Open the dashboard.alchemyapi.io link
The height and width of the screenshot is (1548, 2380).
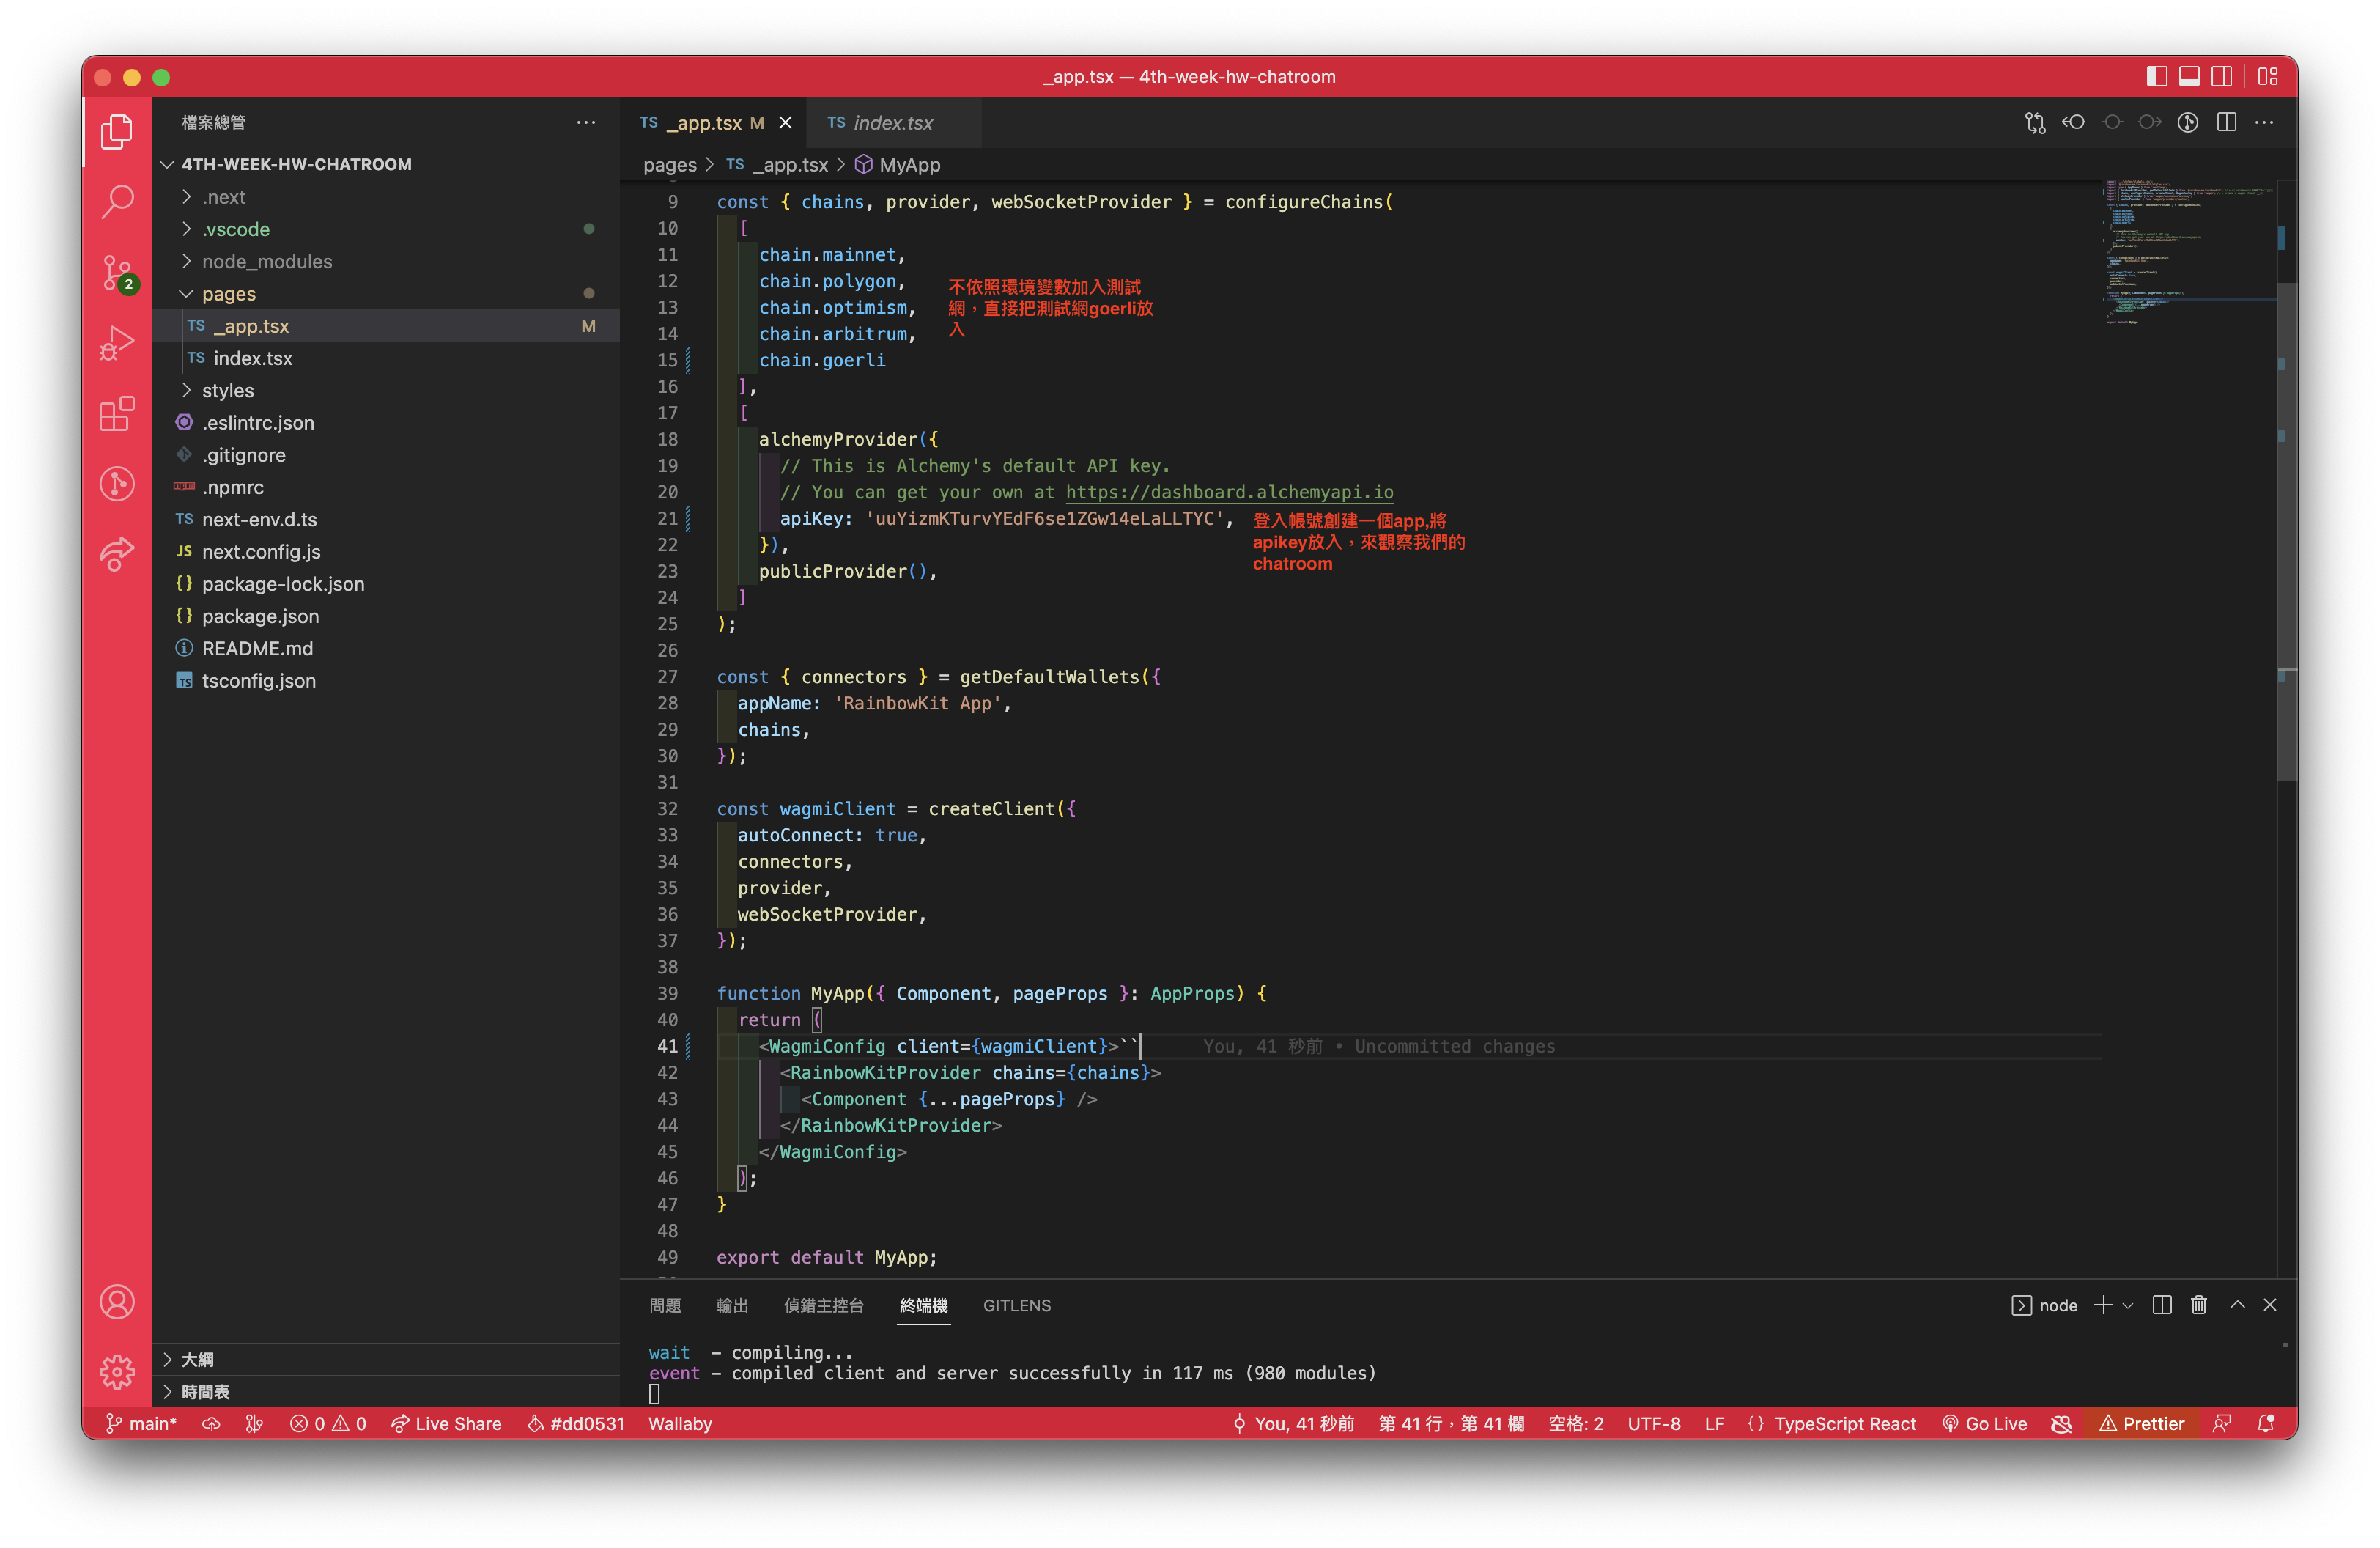(x=1228, y=492)
